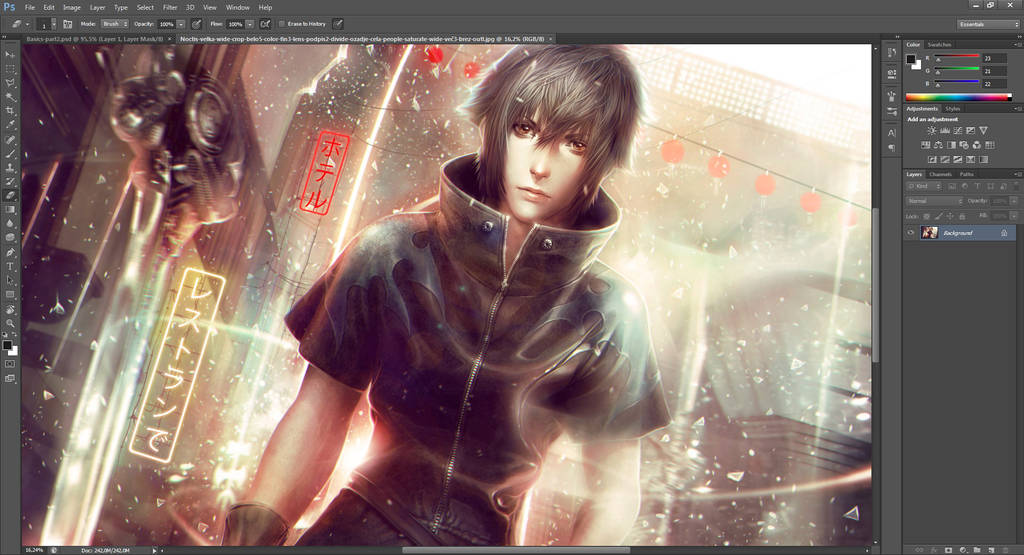Image resolution: width=1024 pixels, height=555 pixels.
Task: Open the Filter menu
Action: coord(170,7)
